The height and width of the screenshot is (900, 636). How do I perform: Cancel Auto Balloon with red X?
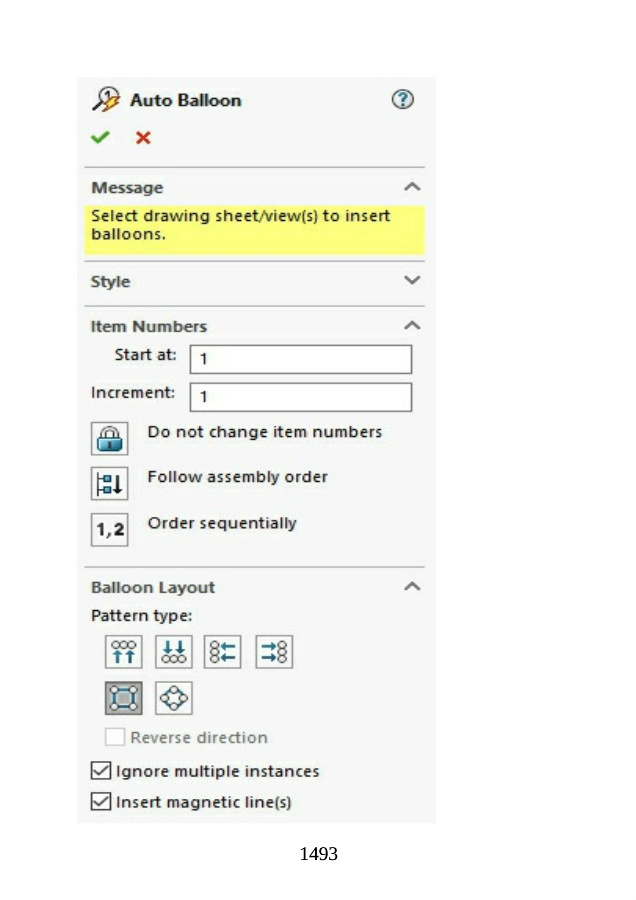(143, 137)
